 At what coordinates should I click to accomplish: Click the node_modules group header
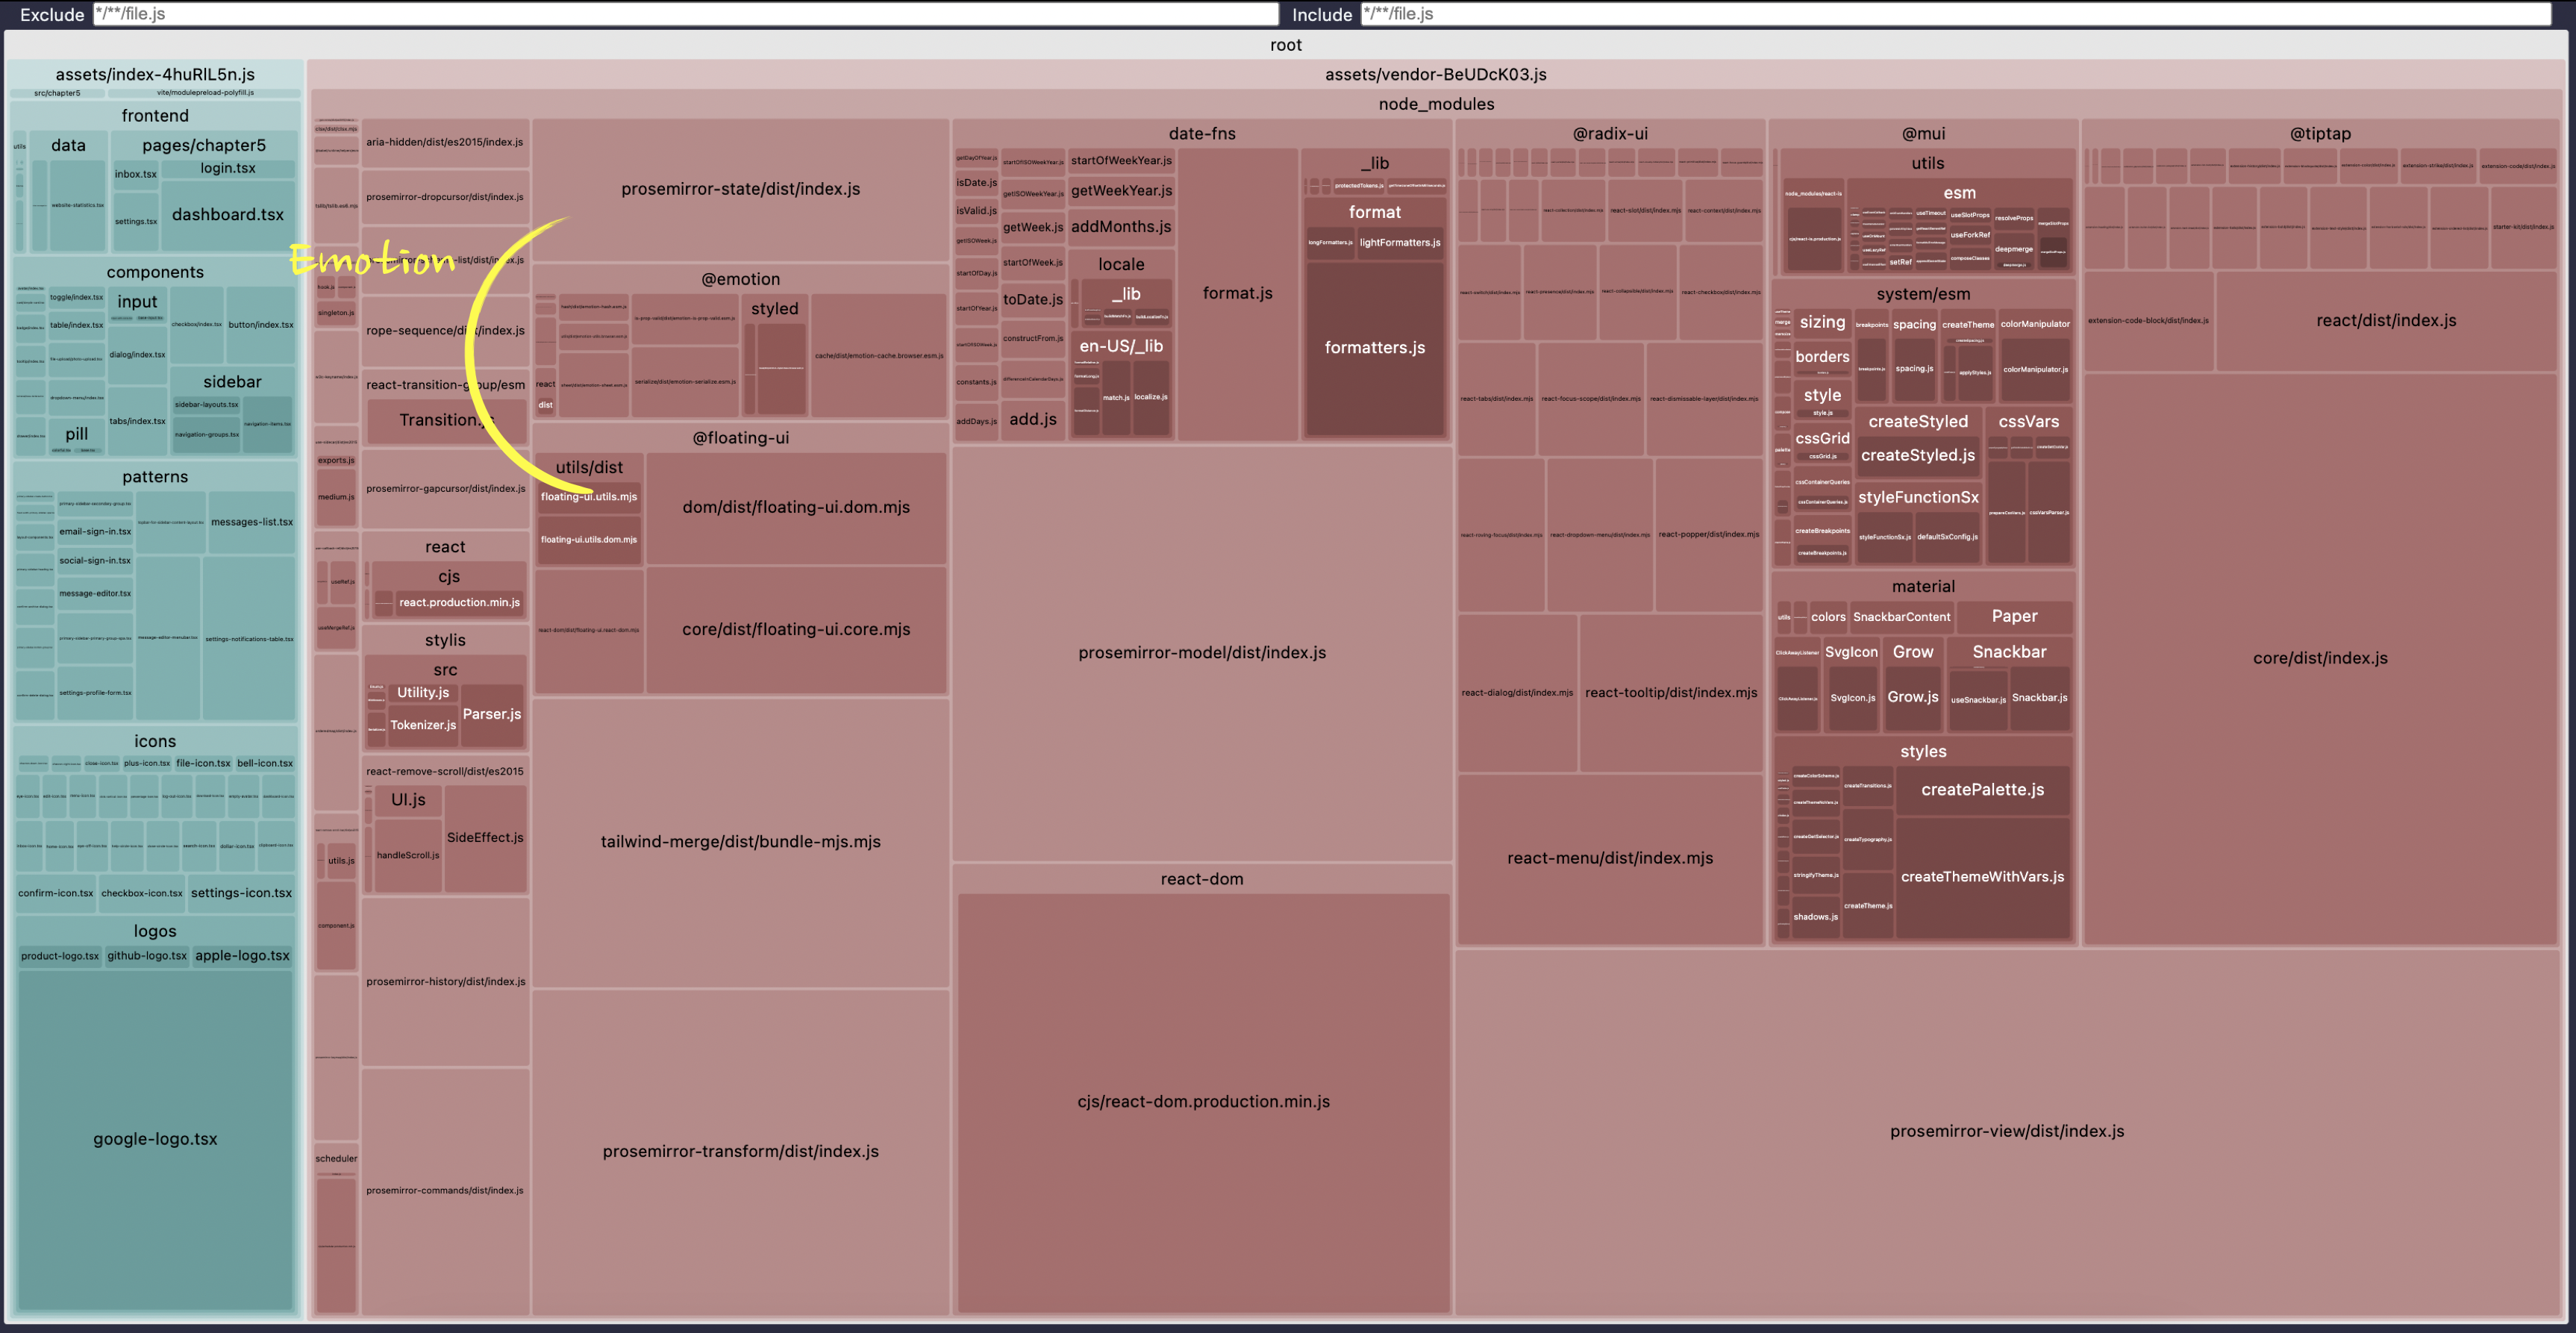click(x=1435, y=104)
